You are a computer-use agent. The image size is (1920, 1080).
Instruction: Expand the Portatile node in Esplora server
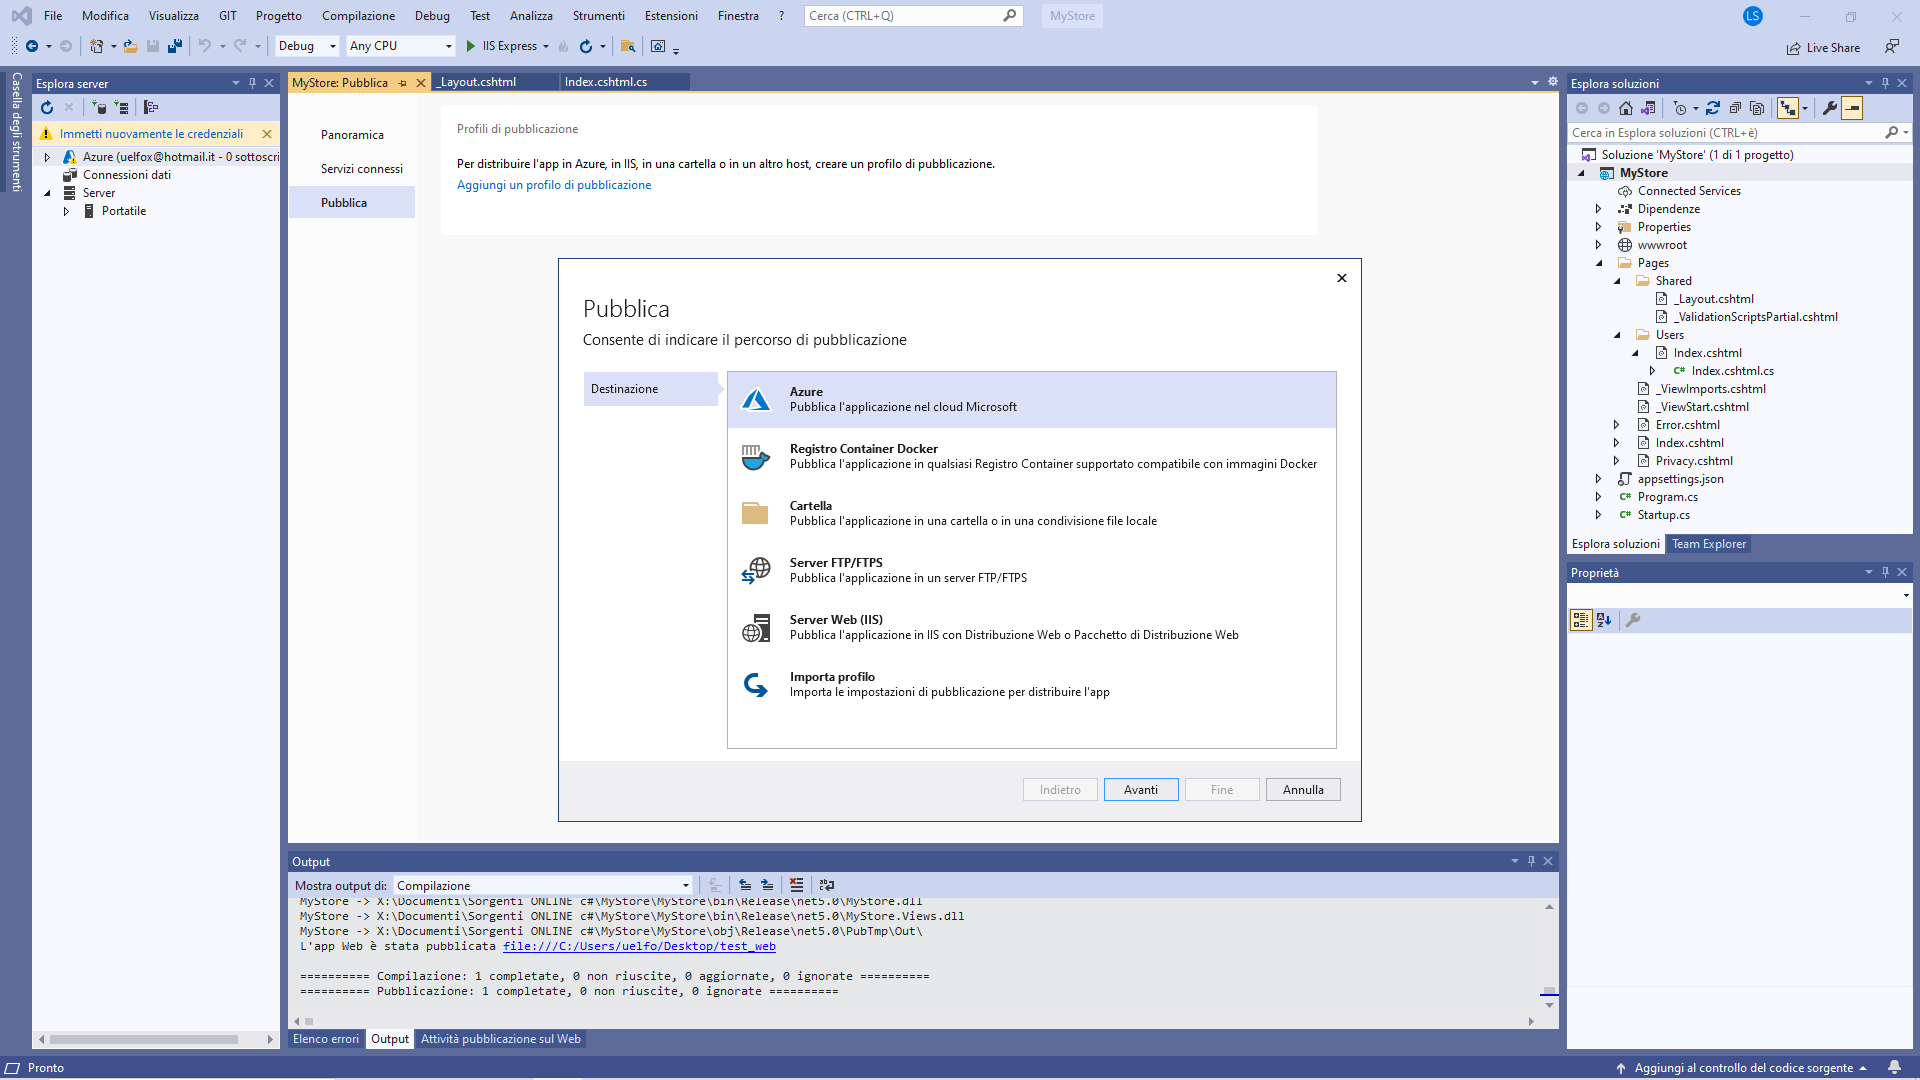(66, 211)
